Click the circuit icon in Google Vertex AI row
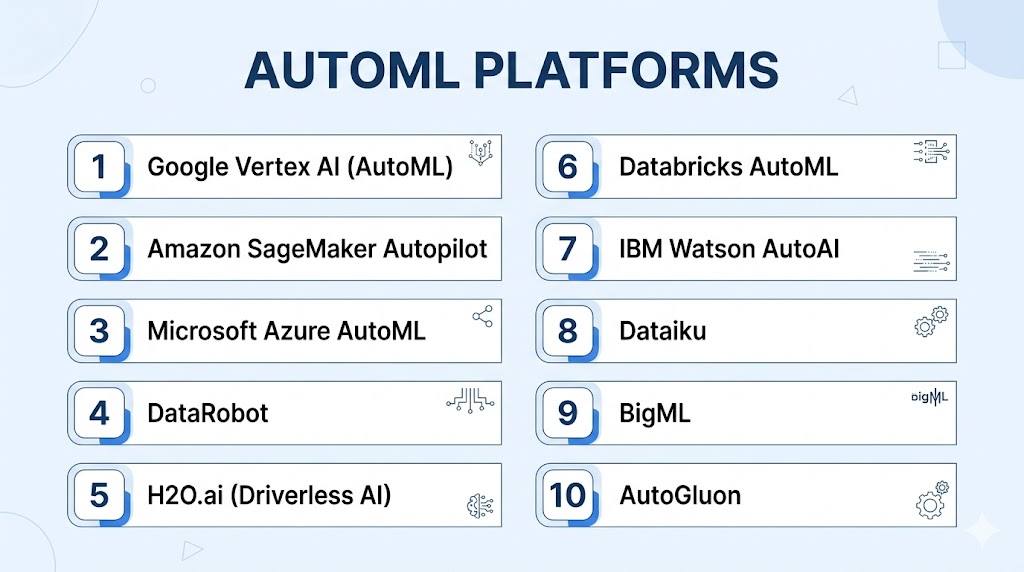 [x=483, y=152]
